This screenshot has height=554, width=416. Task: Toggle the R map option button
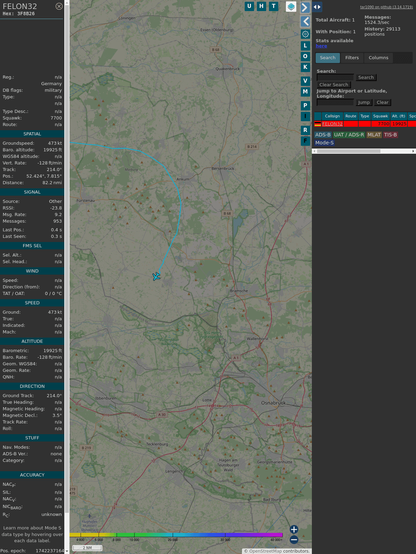(x=305, y=130)
